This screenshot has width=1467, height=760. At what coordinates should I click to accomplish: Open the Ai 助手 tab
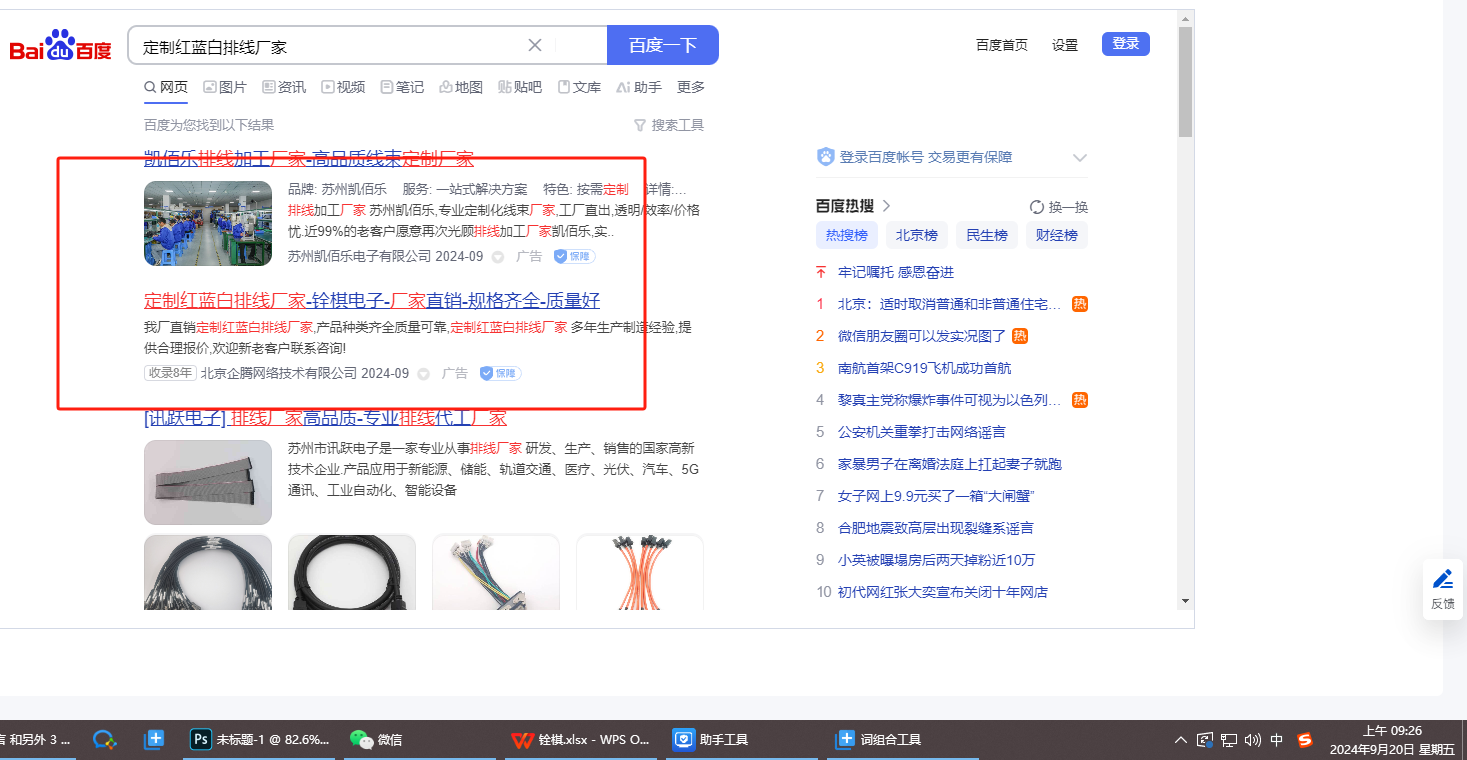pos(639,87)
